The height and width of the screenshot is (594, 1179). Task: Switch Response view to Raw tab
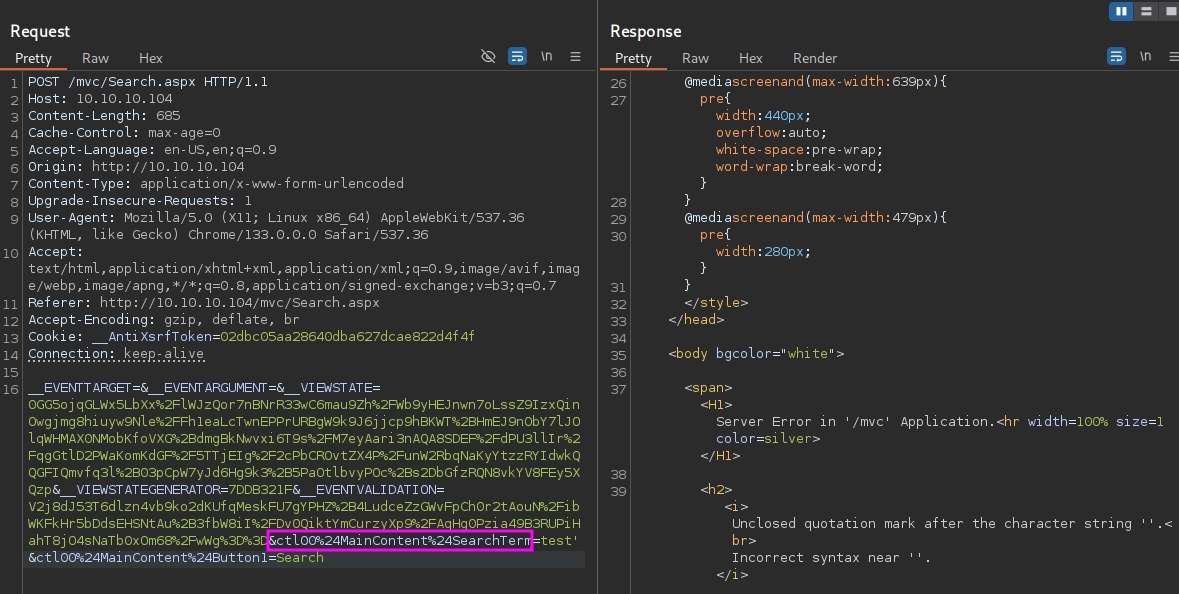coord(696,58)
